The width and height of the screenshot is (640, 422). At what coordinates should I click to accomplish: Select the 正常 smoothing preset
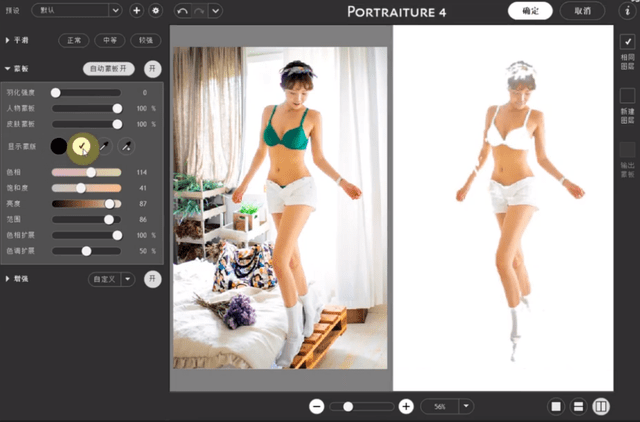point(74,40)
